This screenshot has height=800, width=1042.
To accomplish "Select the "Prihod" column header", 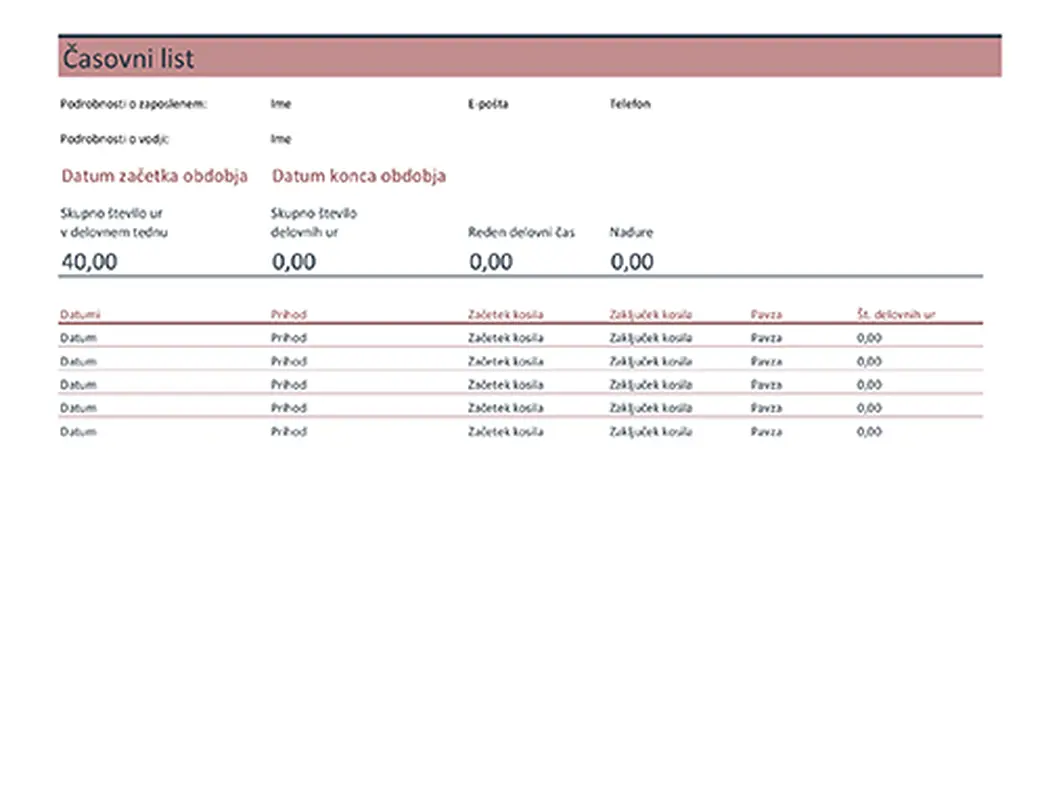I will 288,314.
